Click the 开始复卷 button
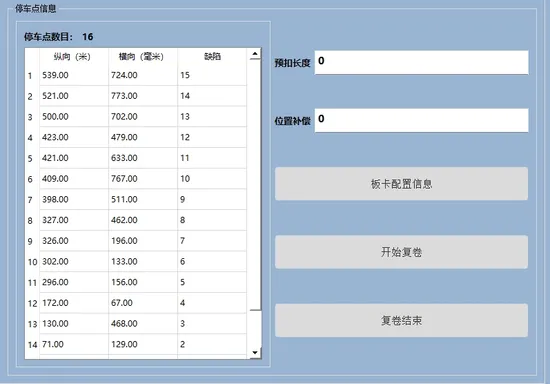This screenshot has height=384, width=550. (x=401, y=252)
